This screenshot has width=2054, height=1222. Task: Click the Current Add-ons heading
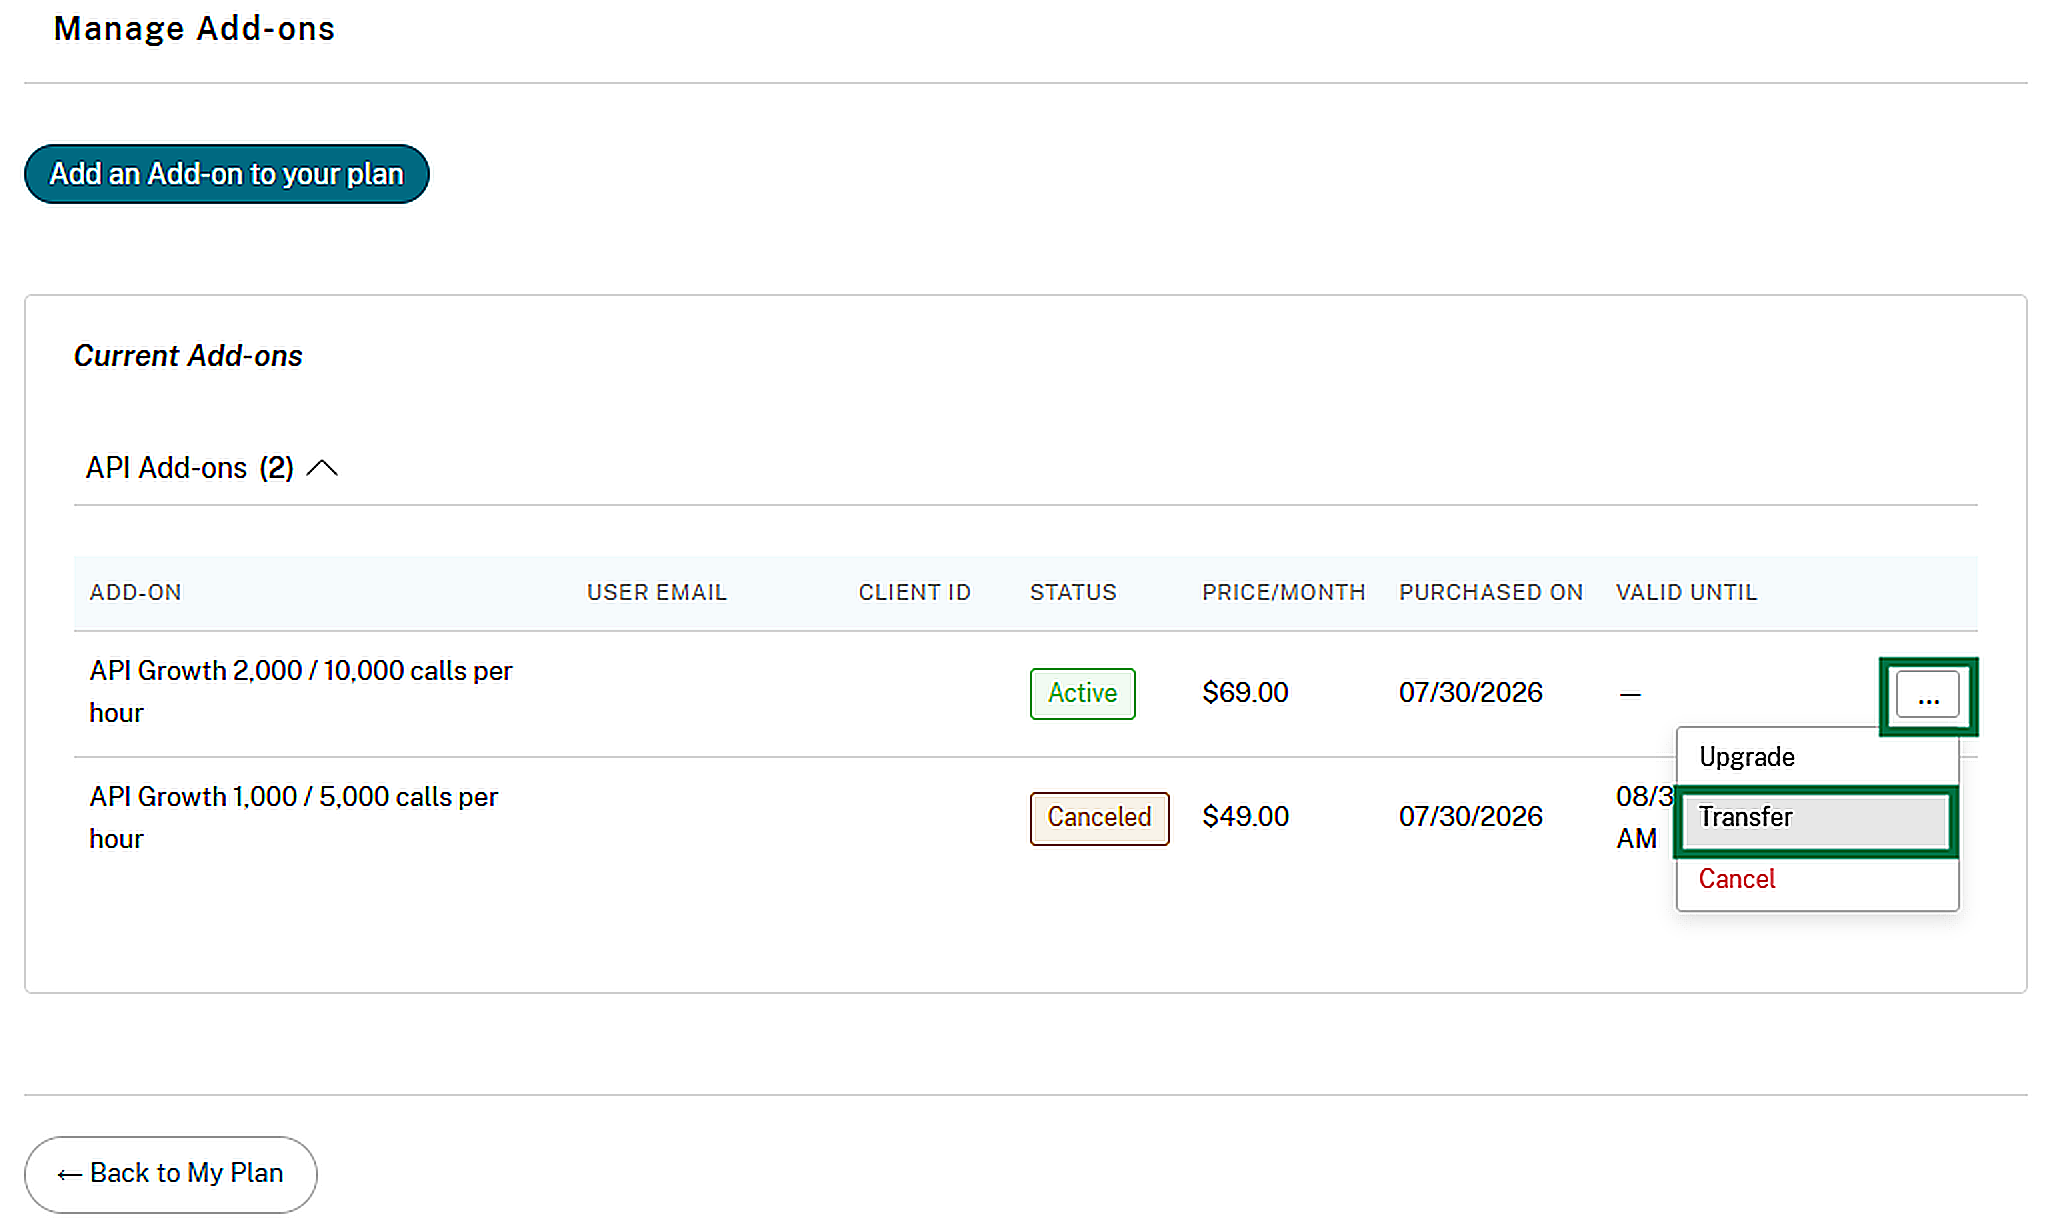[x=188, y=356]
